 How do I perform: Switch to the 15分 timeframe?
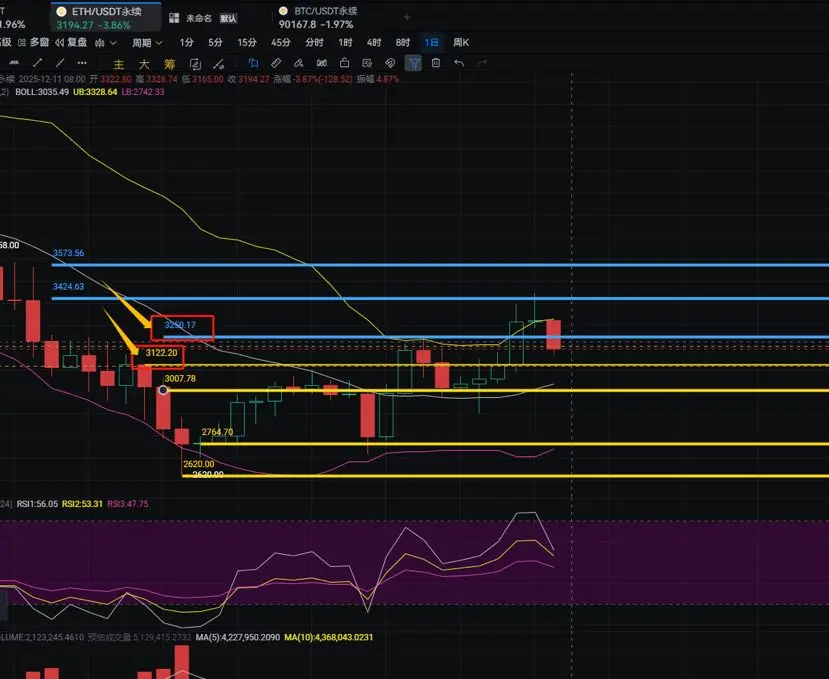247,42
